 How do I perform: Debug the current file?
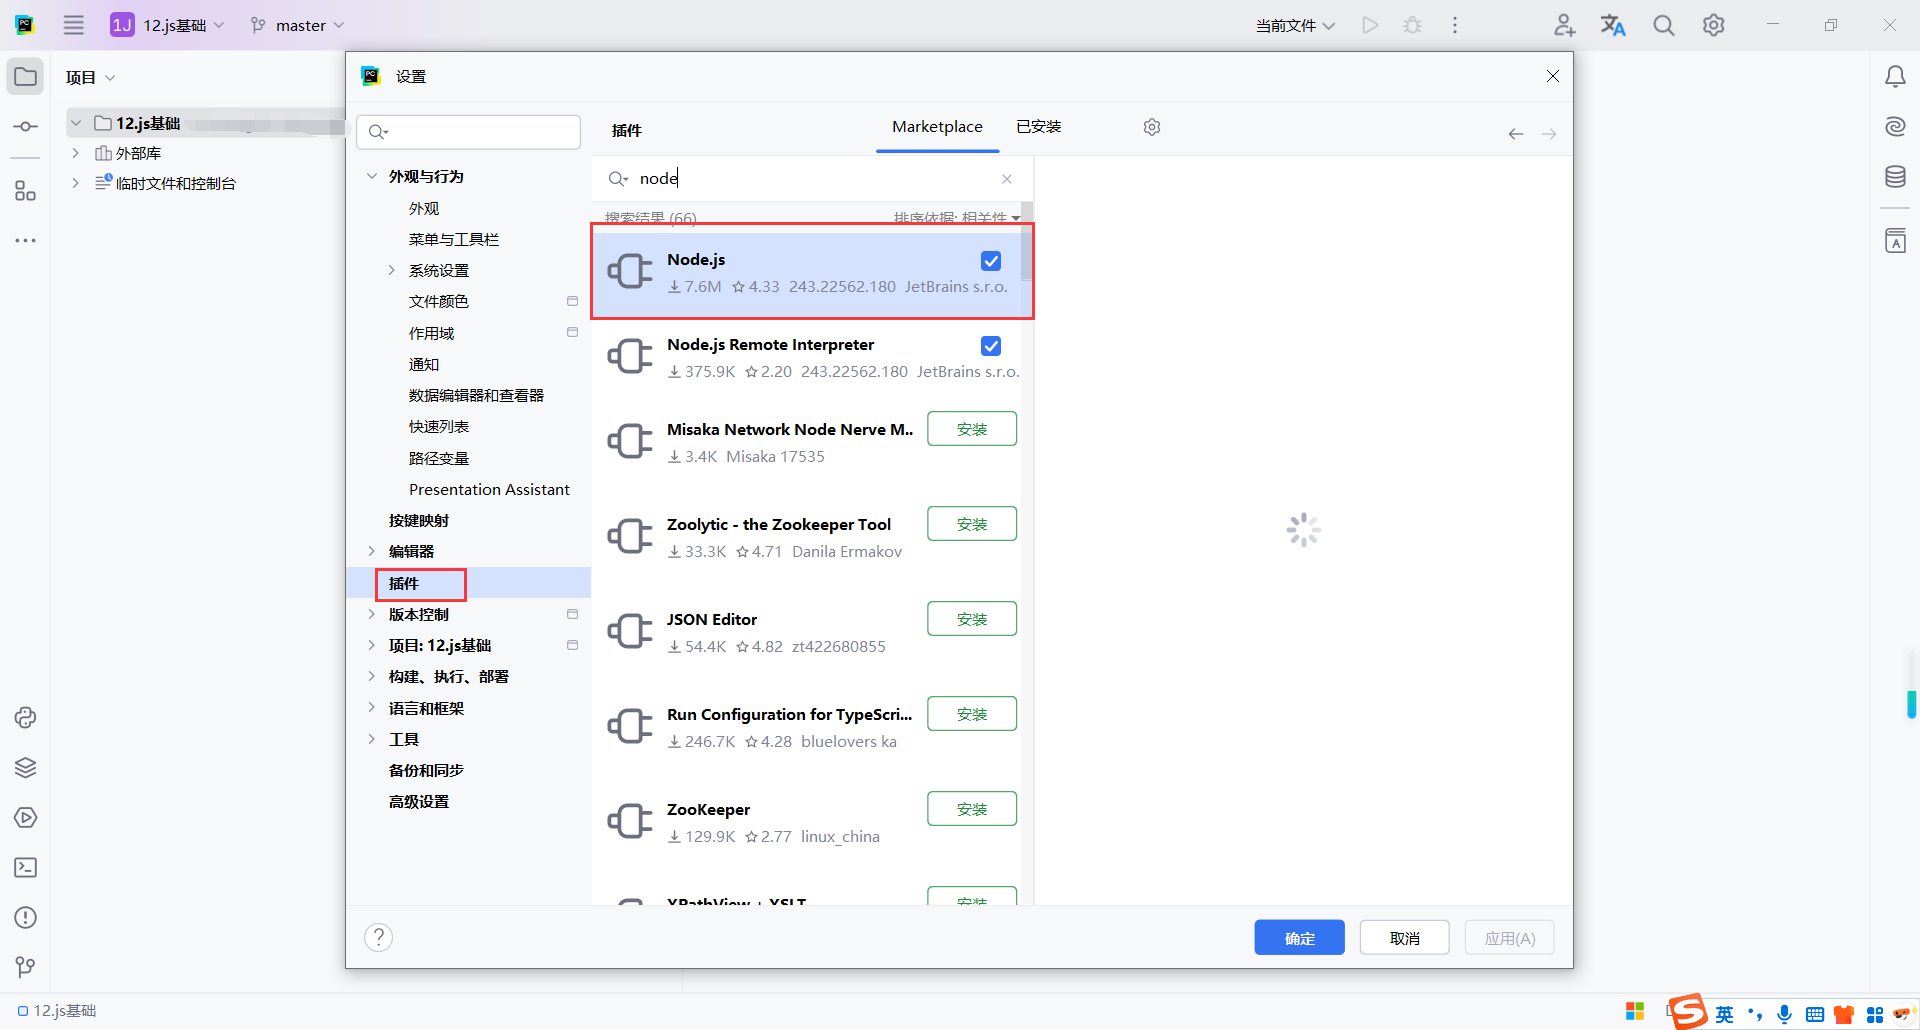tap(1412, 25)
